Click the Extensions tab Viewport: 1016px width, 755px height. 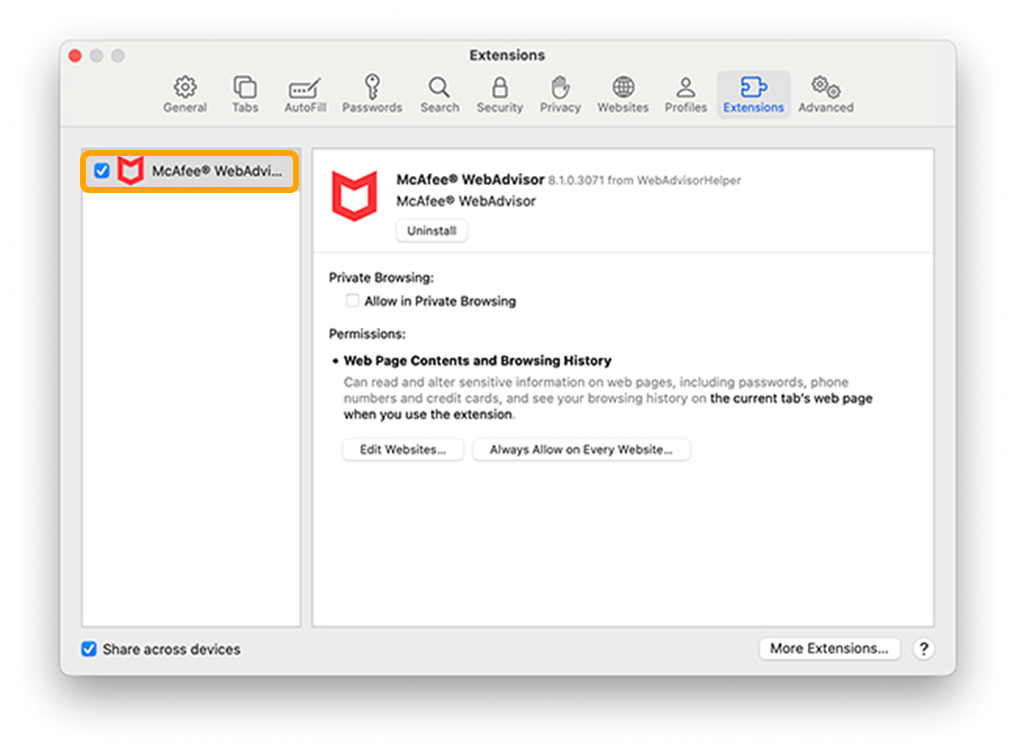[x=753, y=94]
